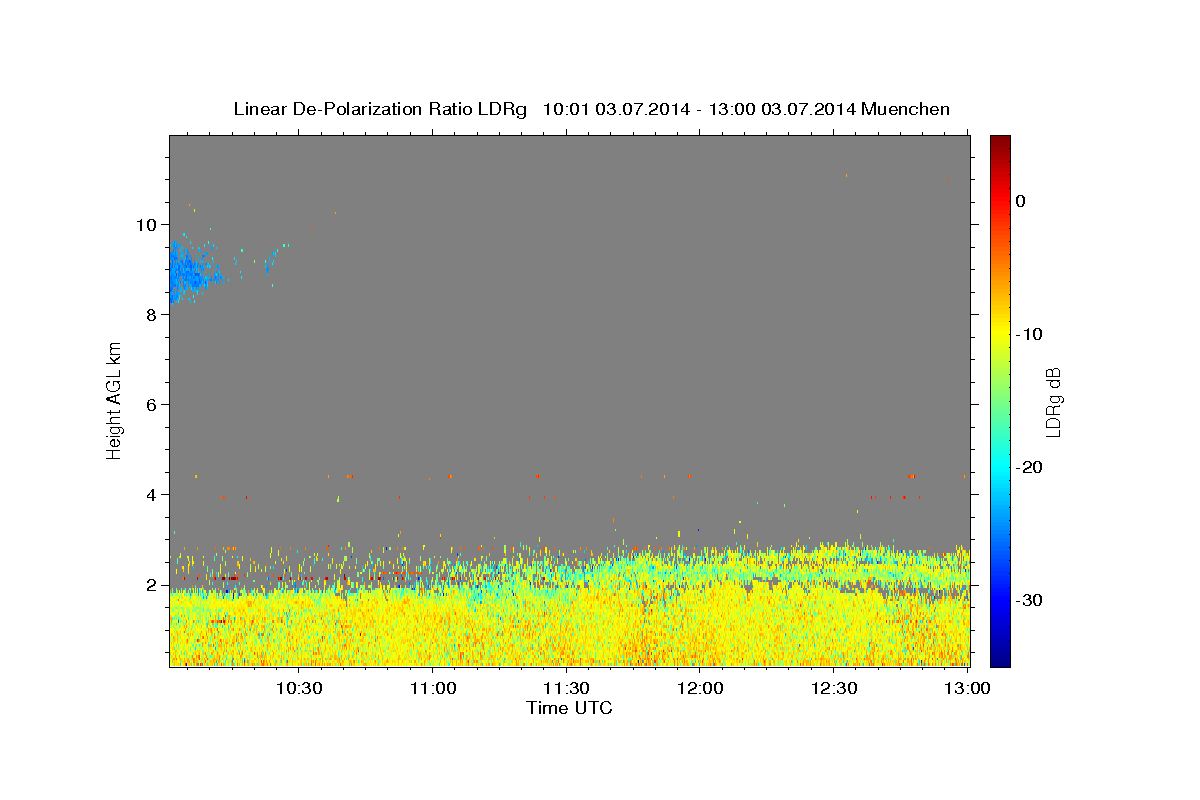Click the colorbar value '-10'

click(1030, 334)
